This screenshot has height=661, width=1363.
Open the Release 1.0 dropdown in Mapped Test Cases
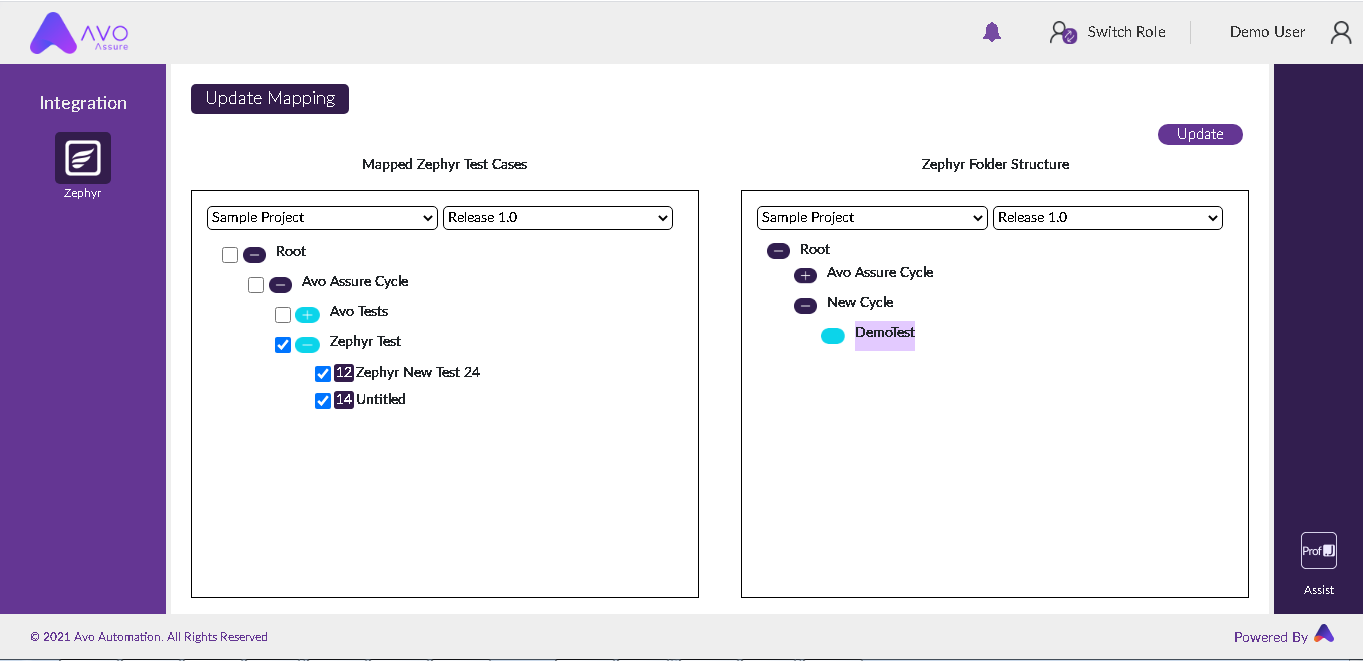pyautogui.click(x=558, y=218)
